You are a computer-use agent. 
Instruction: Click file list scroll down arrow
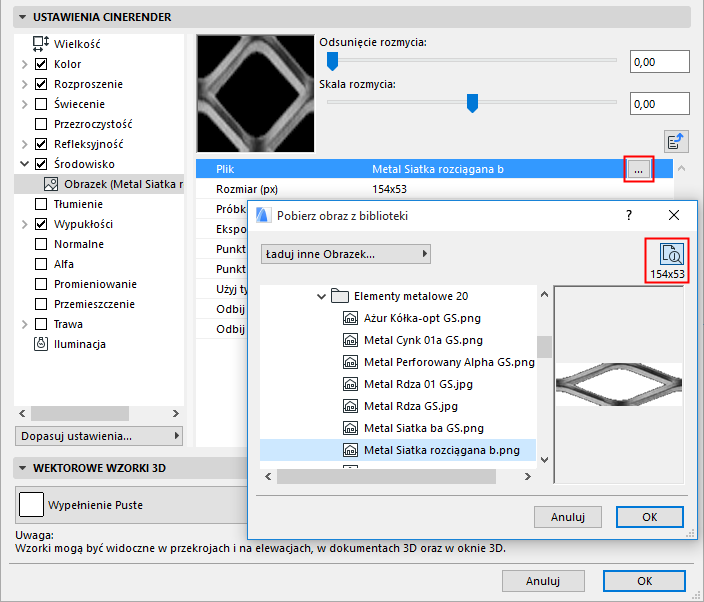[x=545, y=460]
